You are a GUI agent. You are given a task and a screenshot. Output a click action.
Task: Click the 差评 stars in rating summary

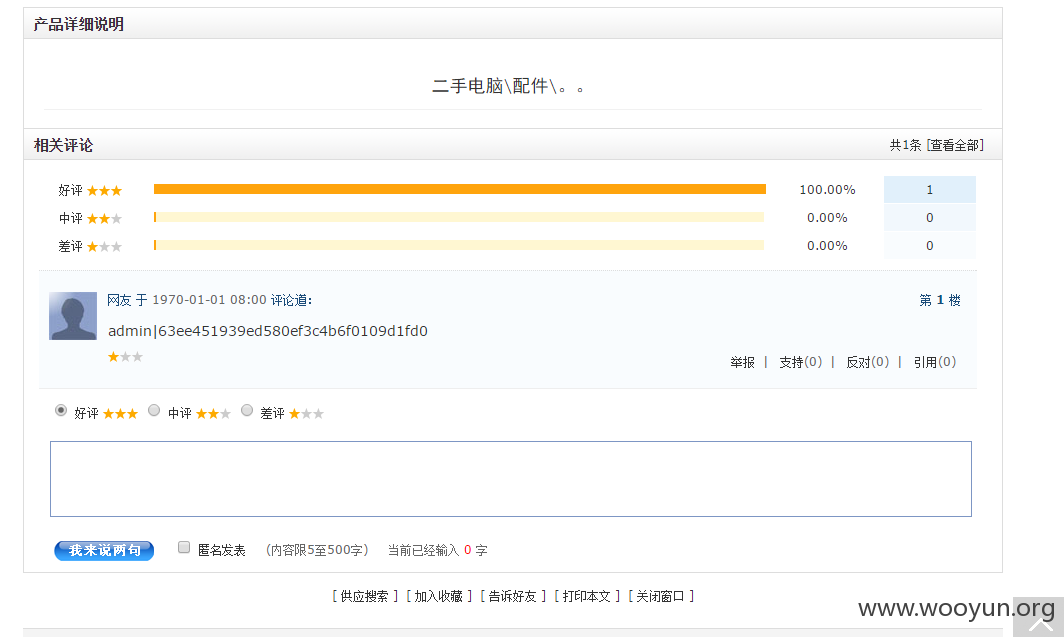pyautogui.click(x=104, y=246)
